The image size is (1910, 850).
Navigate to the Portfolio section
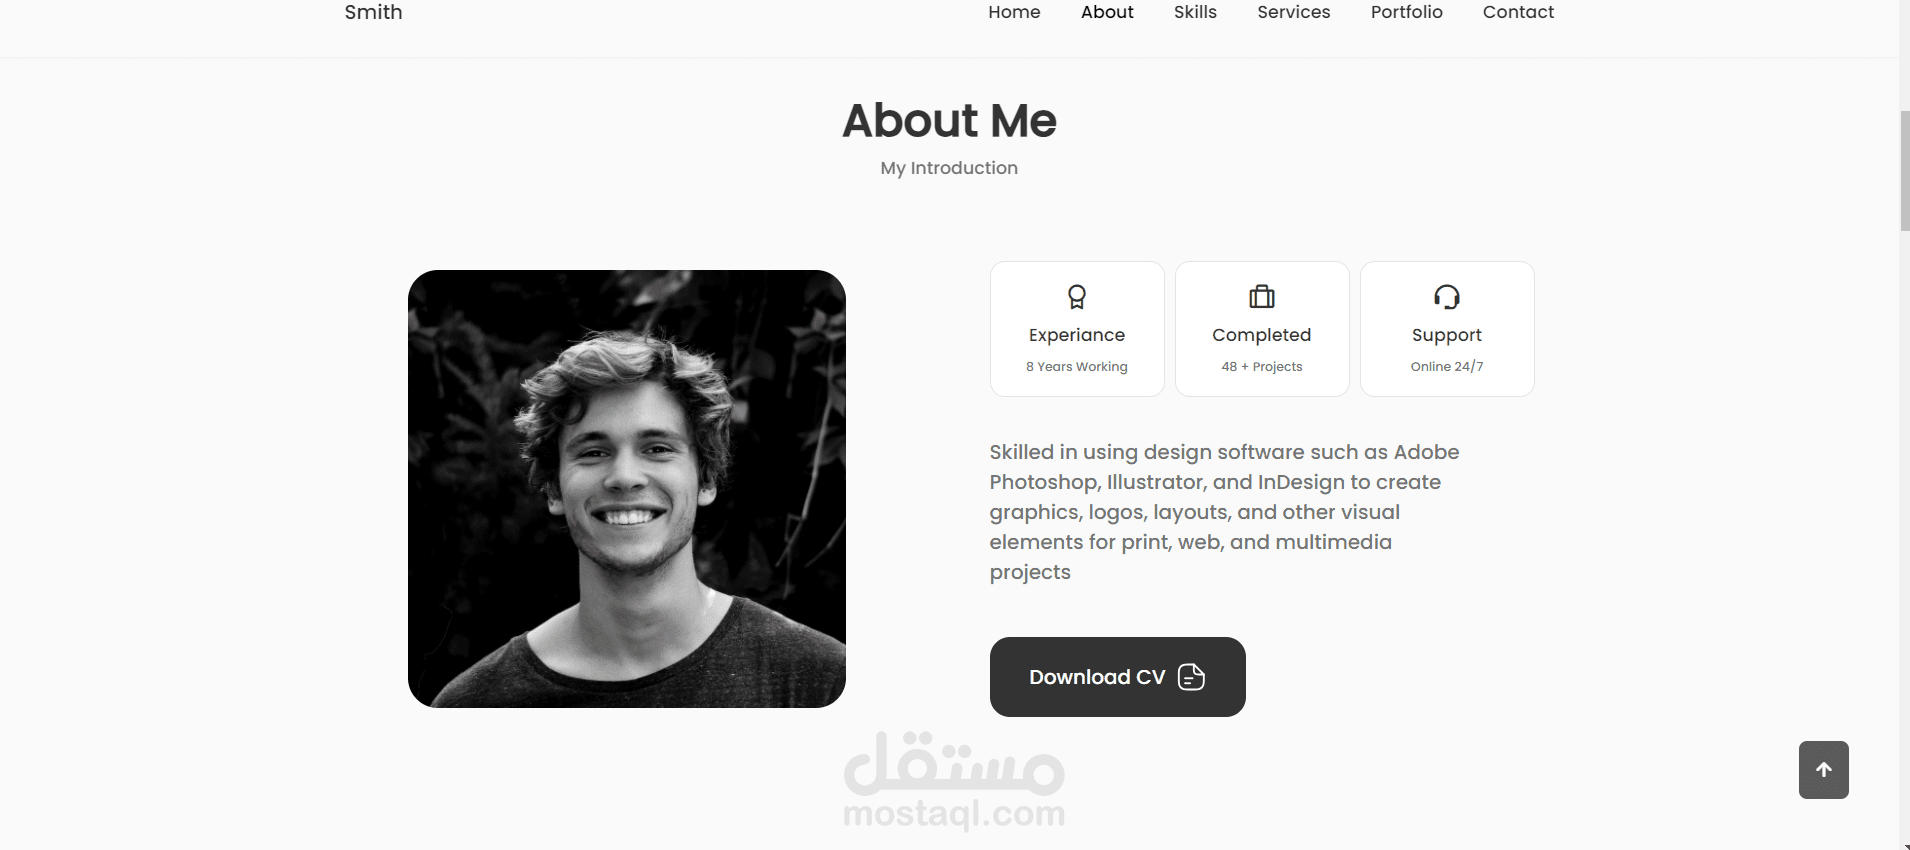1406,12
